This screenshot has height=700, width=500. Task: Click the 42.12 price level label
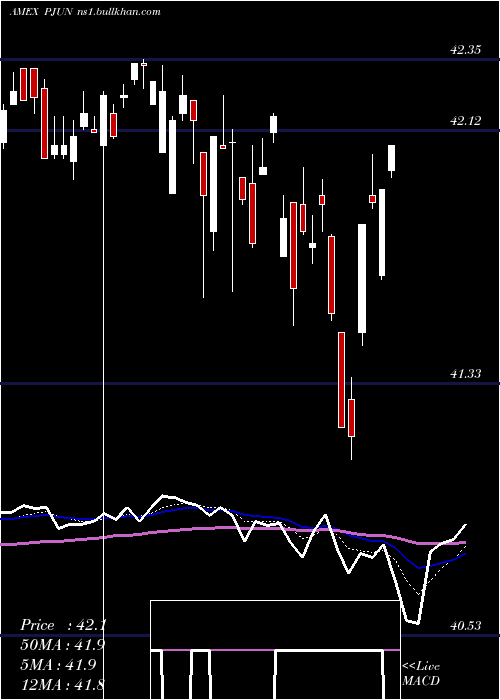pyautogui.click(x=465, y=121)
